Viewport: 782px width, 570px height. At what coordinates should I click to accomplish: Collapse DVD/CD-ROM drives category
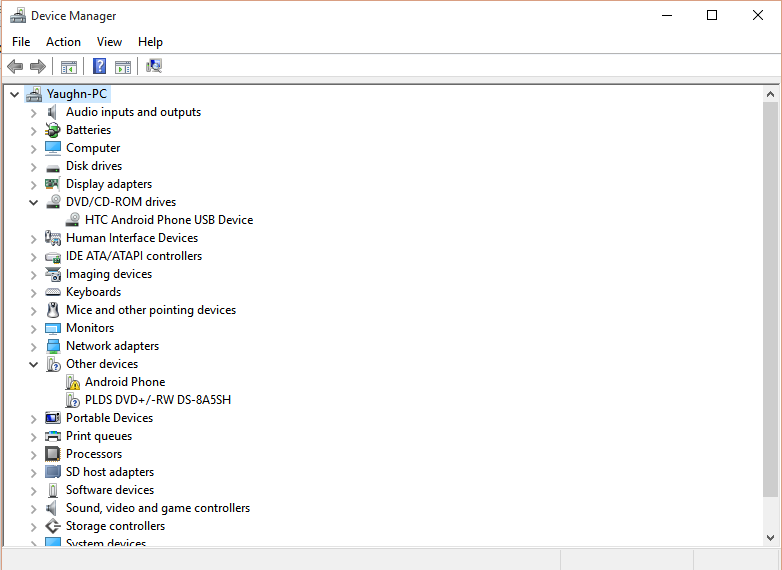(x=33, y=202)
